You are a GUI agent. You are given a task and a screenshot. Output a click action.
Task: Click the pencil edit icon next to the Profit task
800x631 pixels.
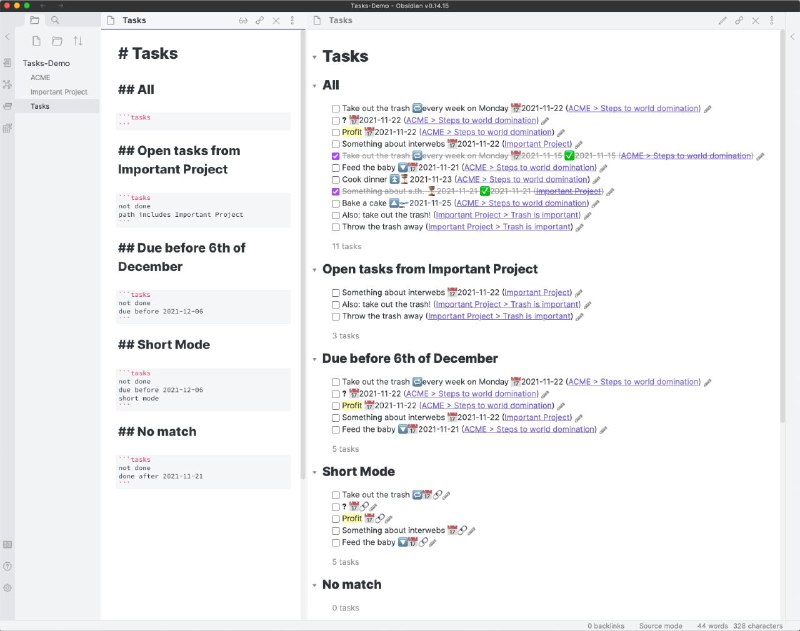561,132
